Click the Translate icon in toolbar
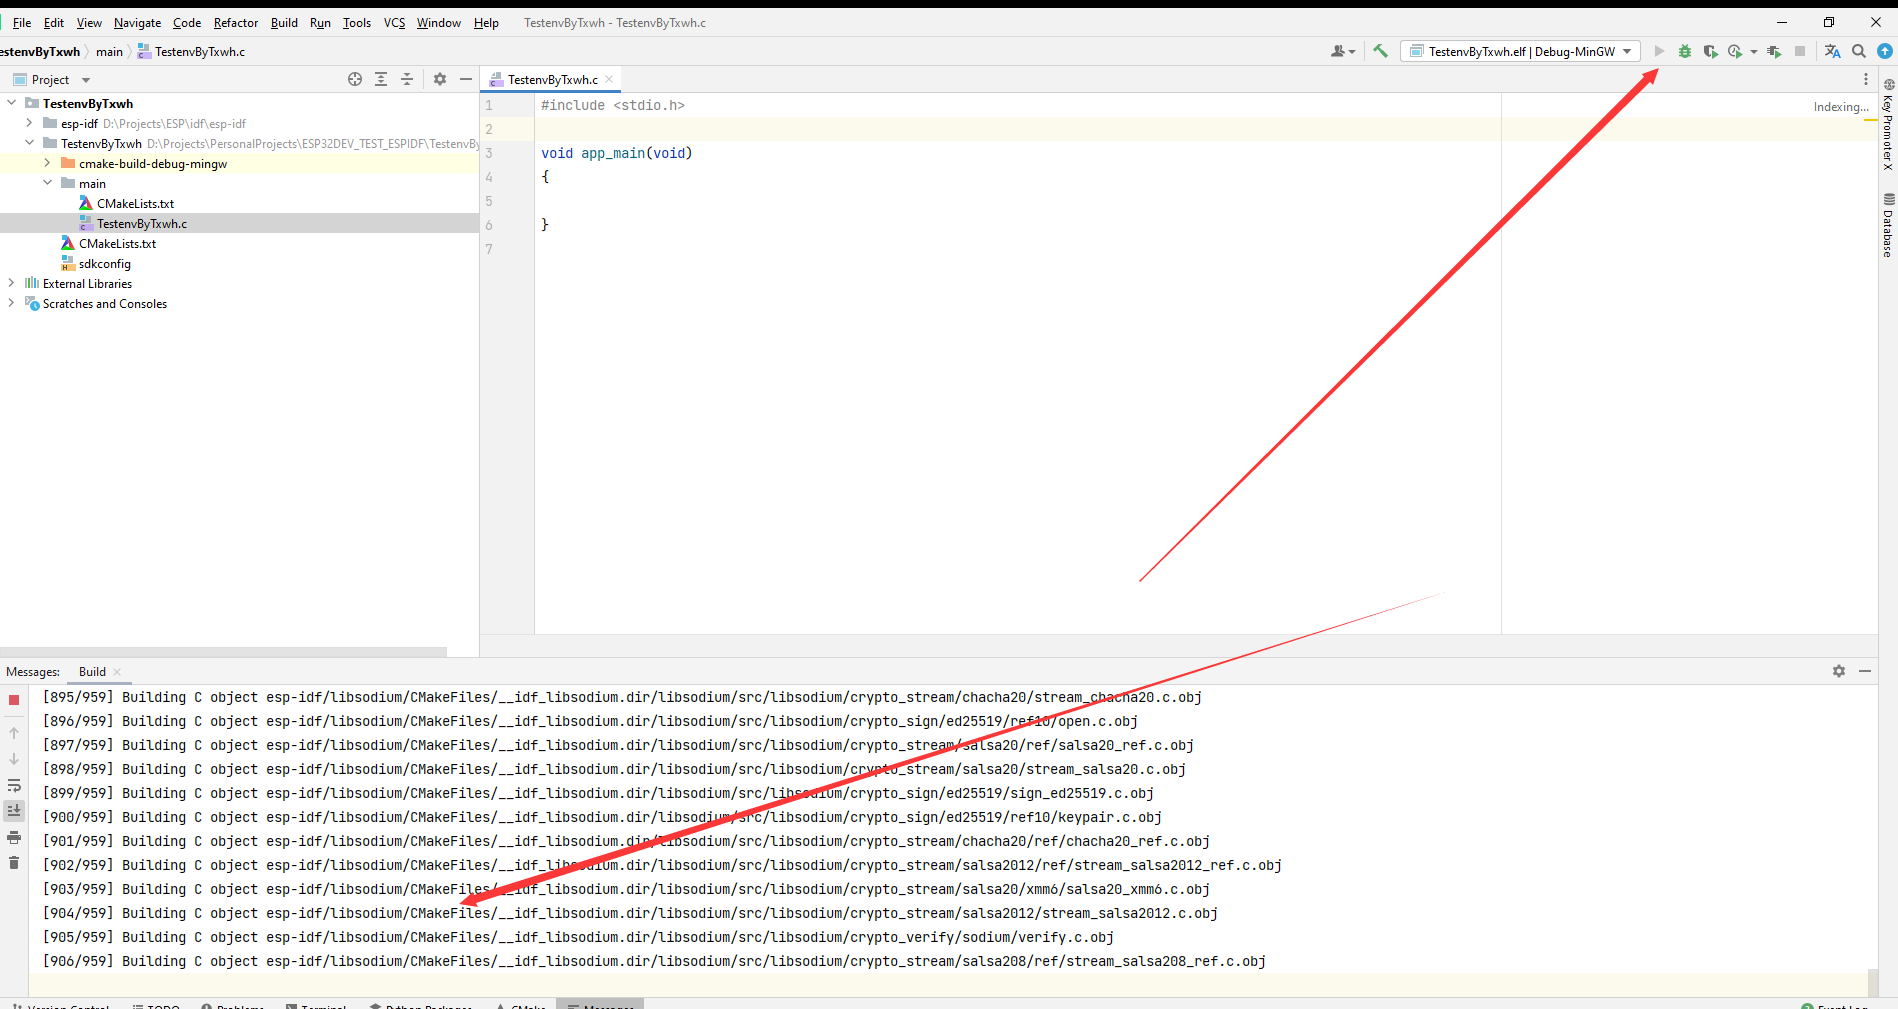The width and height of the screenshot is (1898, 1009). point(1832,51)
